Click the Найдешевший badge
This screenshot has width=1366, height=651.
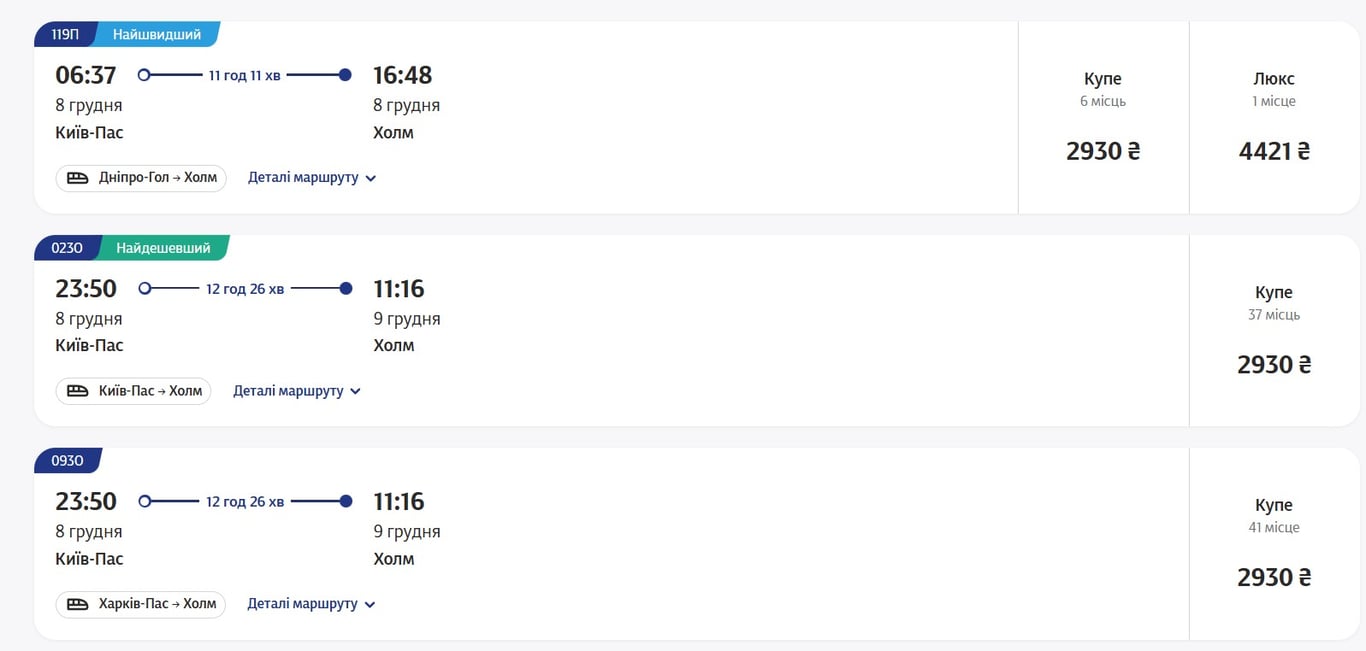163,248
